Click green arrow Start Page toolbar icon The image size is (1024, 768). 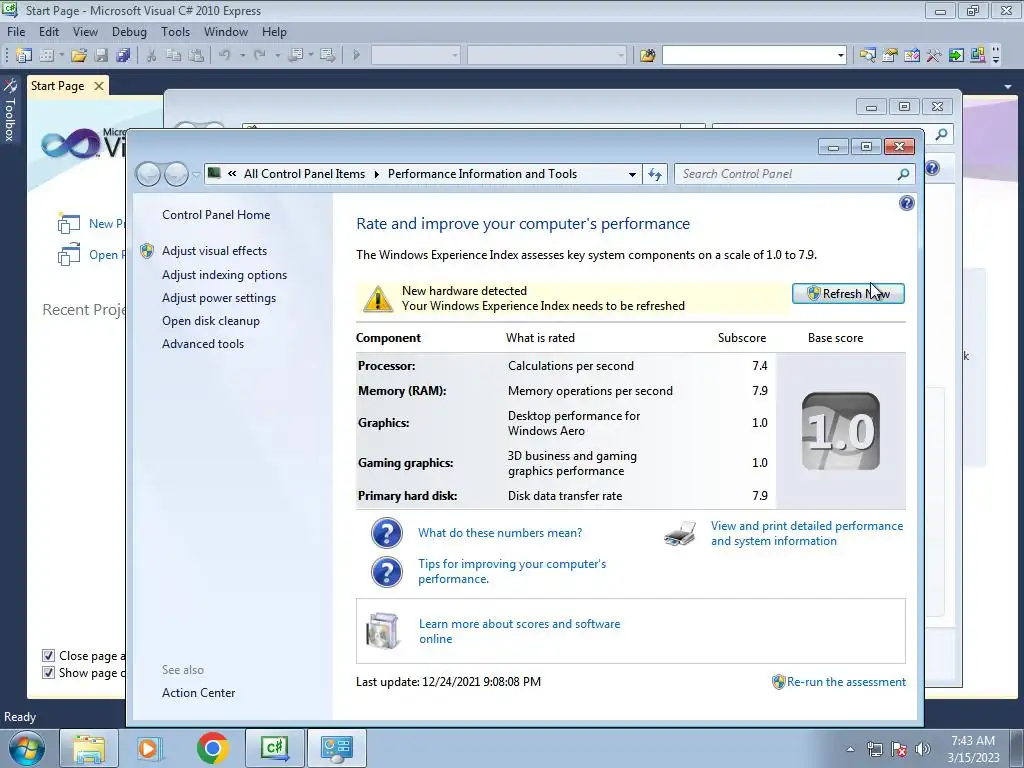click(x=956, y=55)
